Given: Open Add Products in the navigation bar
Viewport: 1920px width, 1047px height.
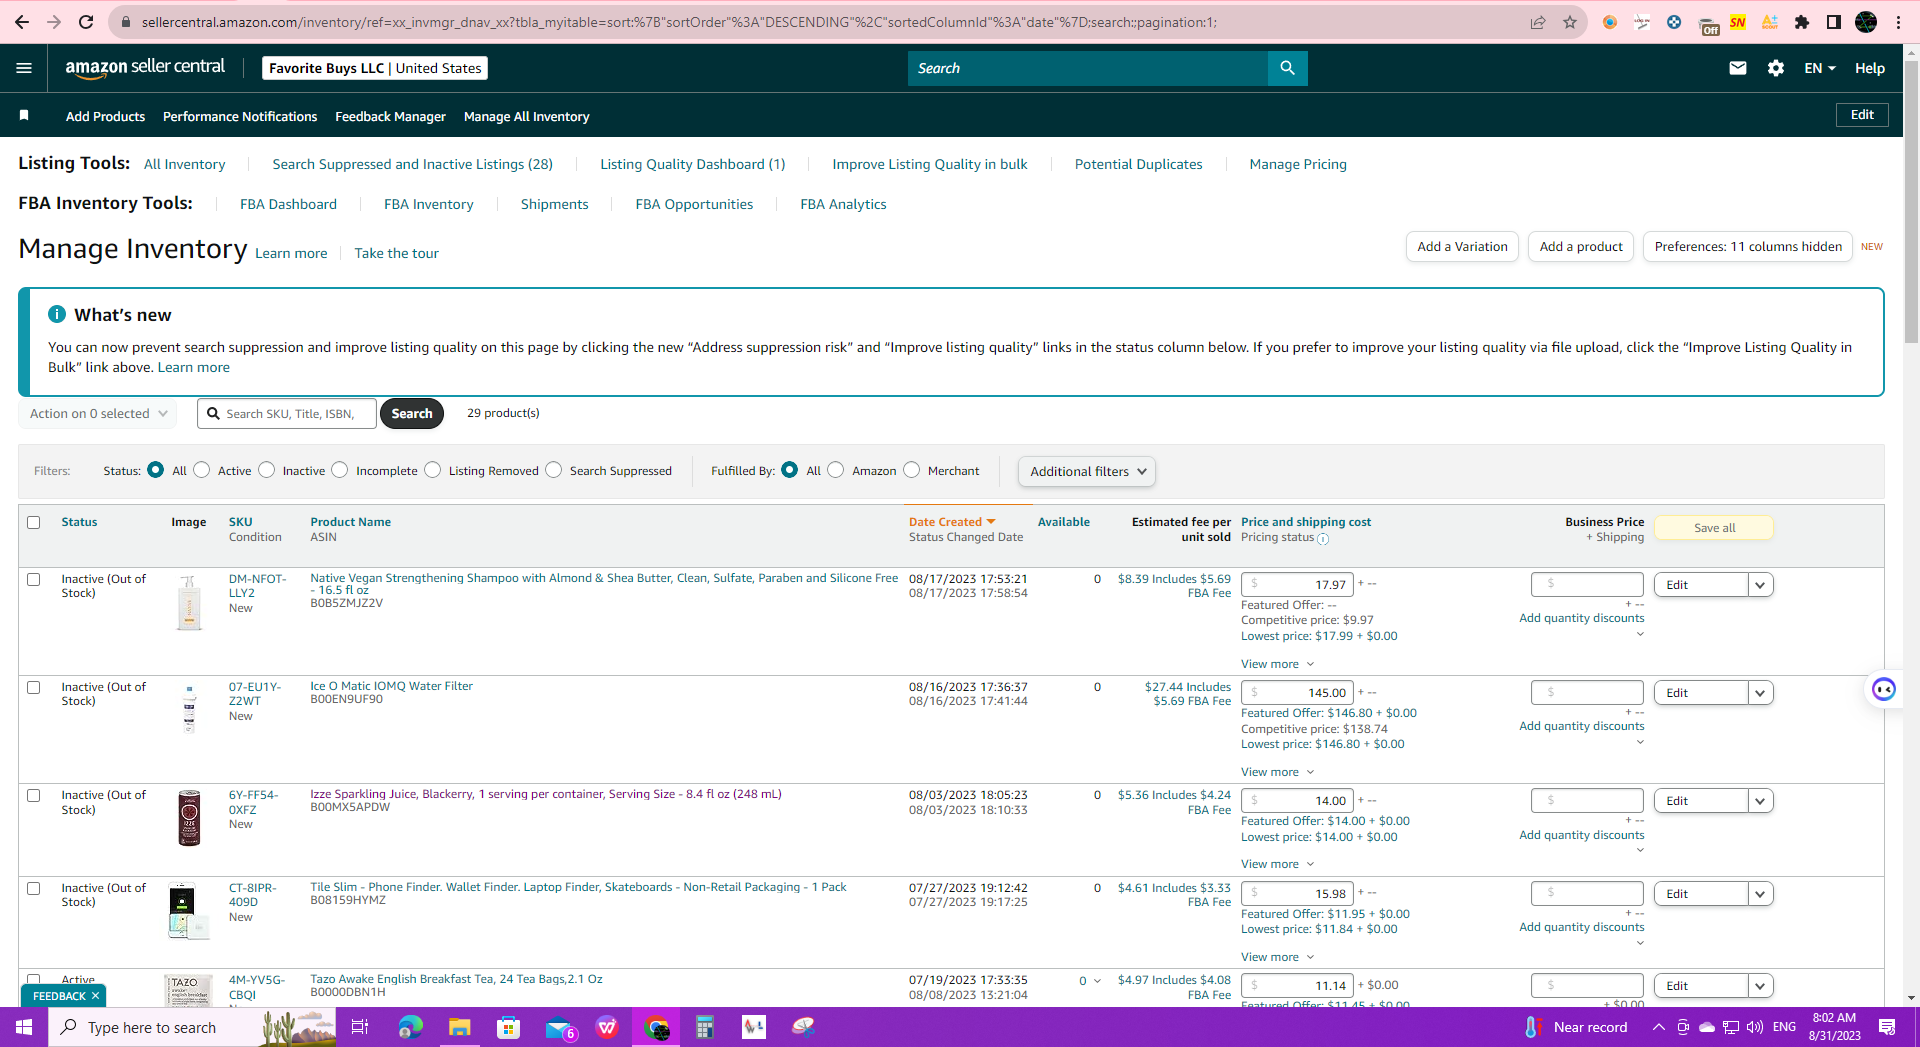Looking at the screenshot, I should [106, 116].
